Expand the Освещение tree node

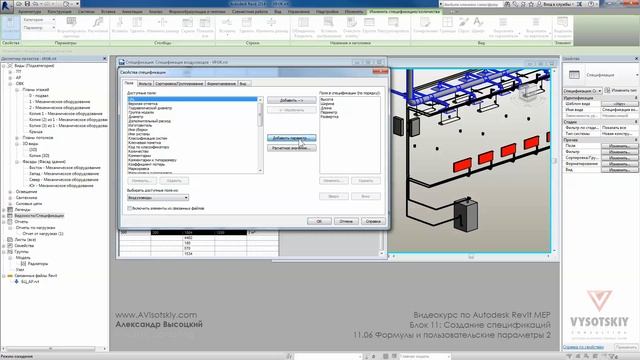10,192
